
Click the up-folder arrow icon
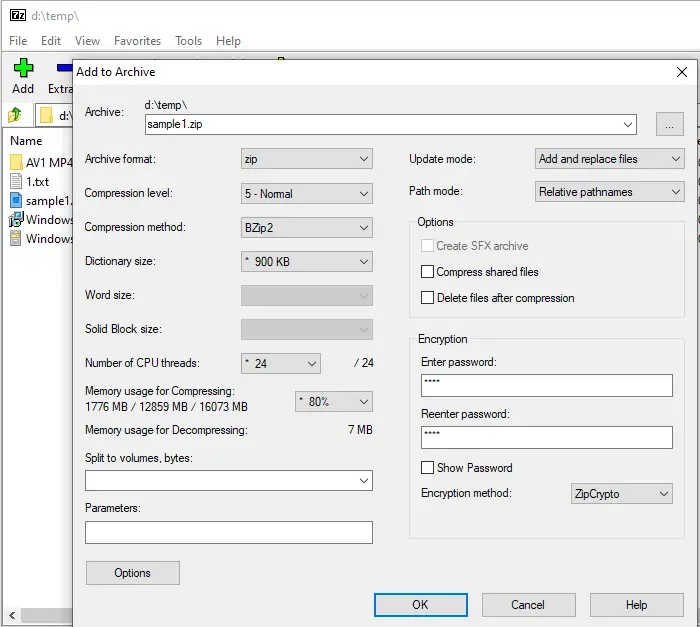15,115
